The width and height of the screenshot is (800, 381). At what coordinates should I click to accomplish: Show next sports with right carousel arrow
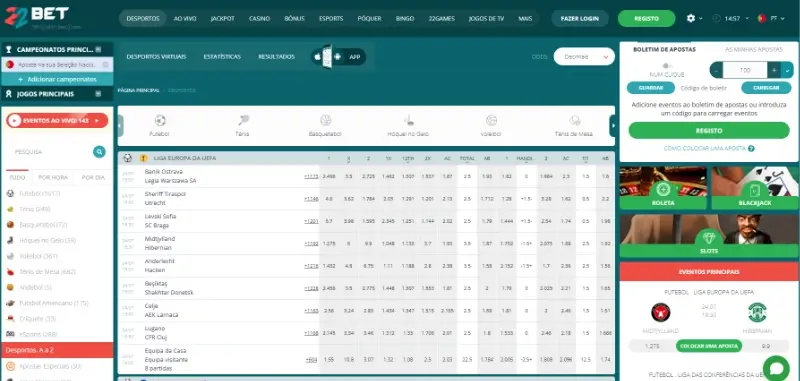(x=612, y=125)
